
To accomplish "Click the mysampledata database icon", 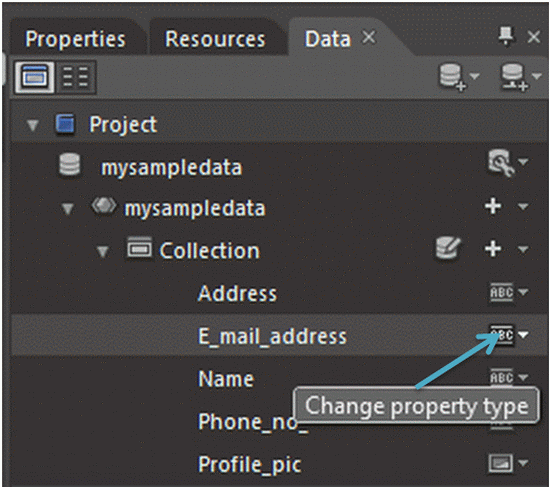I will [69, 165].
